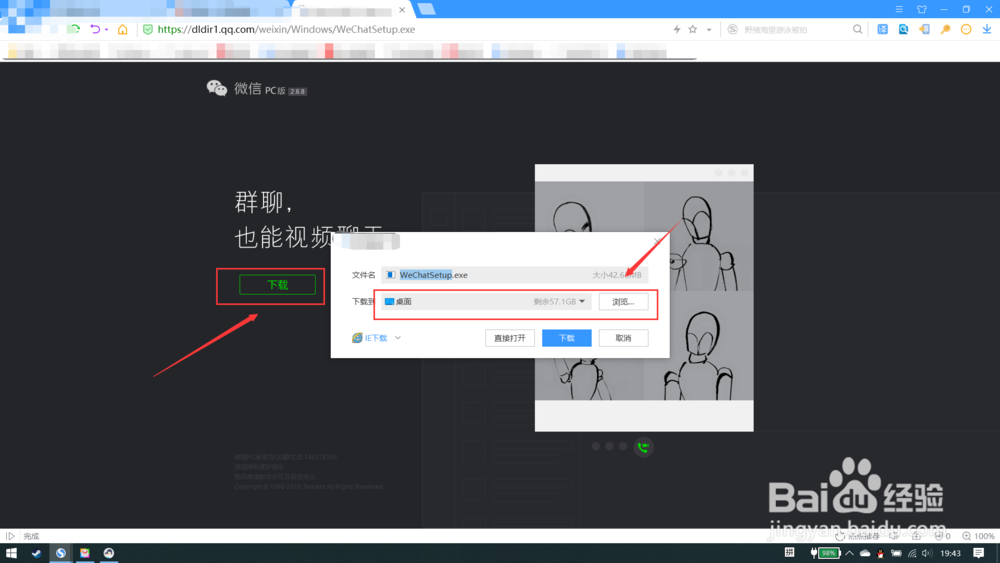Click the blue 下载 button in dialog

566,338
